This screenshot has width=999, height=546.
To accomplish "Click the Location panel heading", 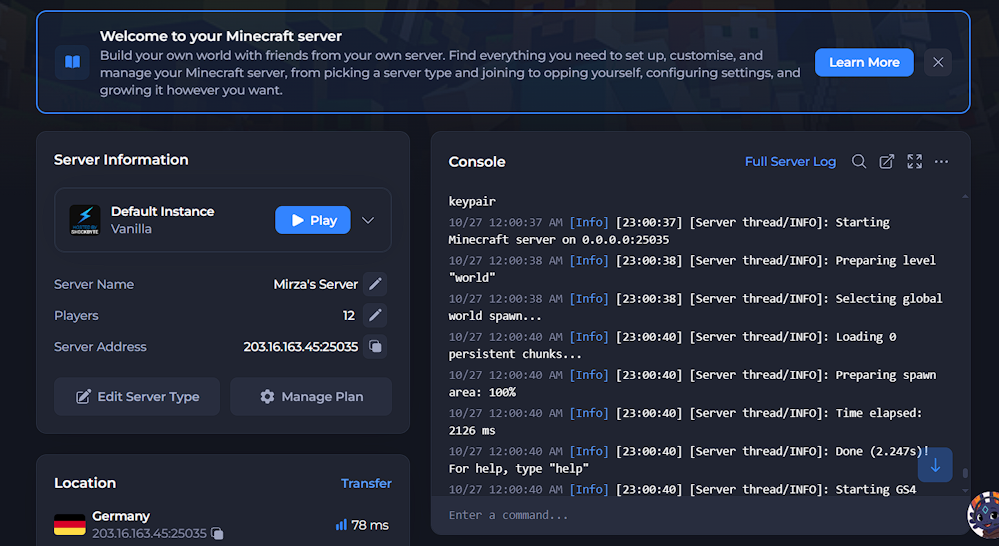I will pos(85,483).
